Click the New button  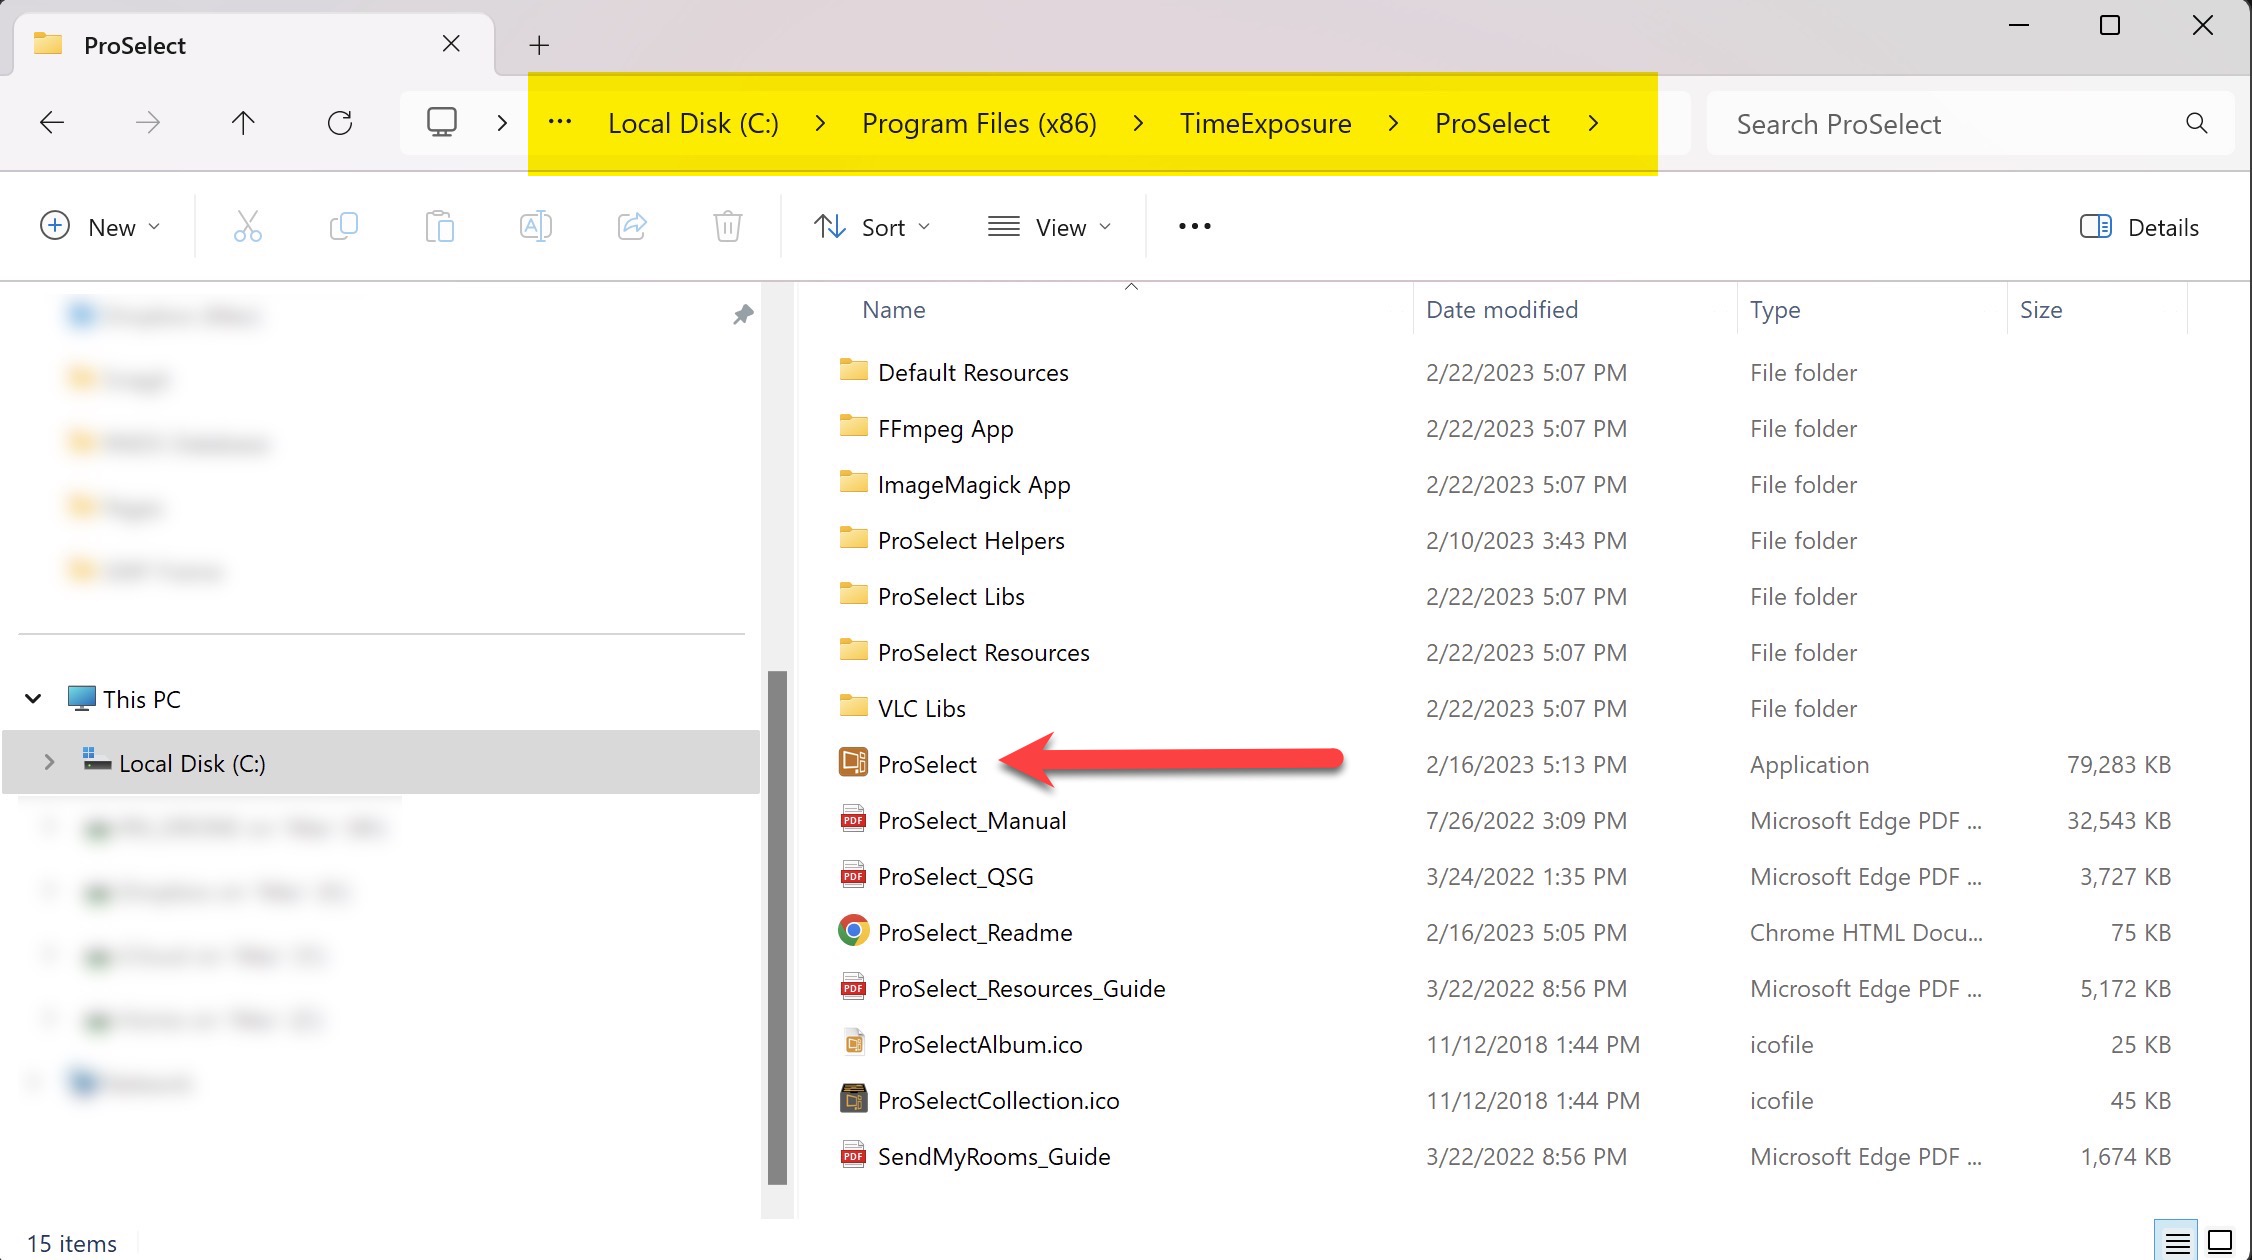[99, 227]
